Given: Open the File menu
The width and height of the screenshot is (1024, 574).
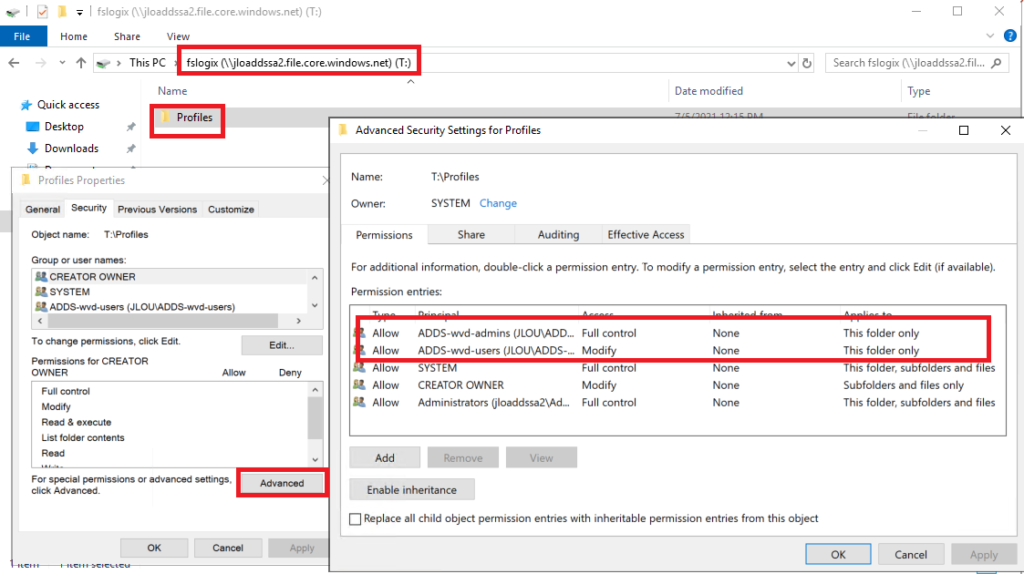Looking at the screenshot, I should pos(22,37).
